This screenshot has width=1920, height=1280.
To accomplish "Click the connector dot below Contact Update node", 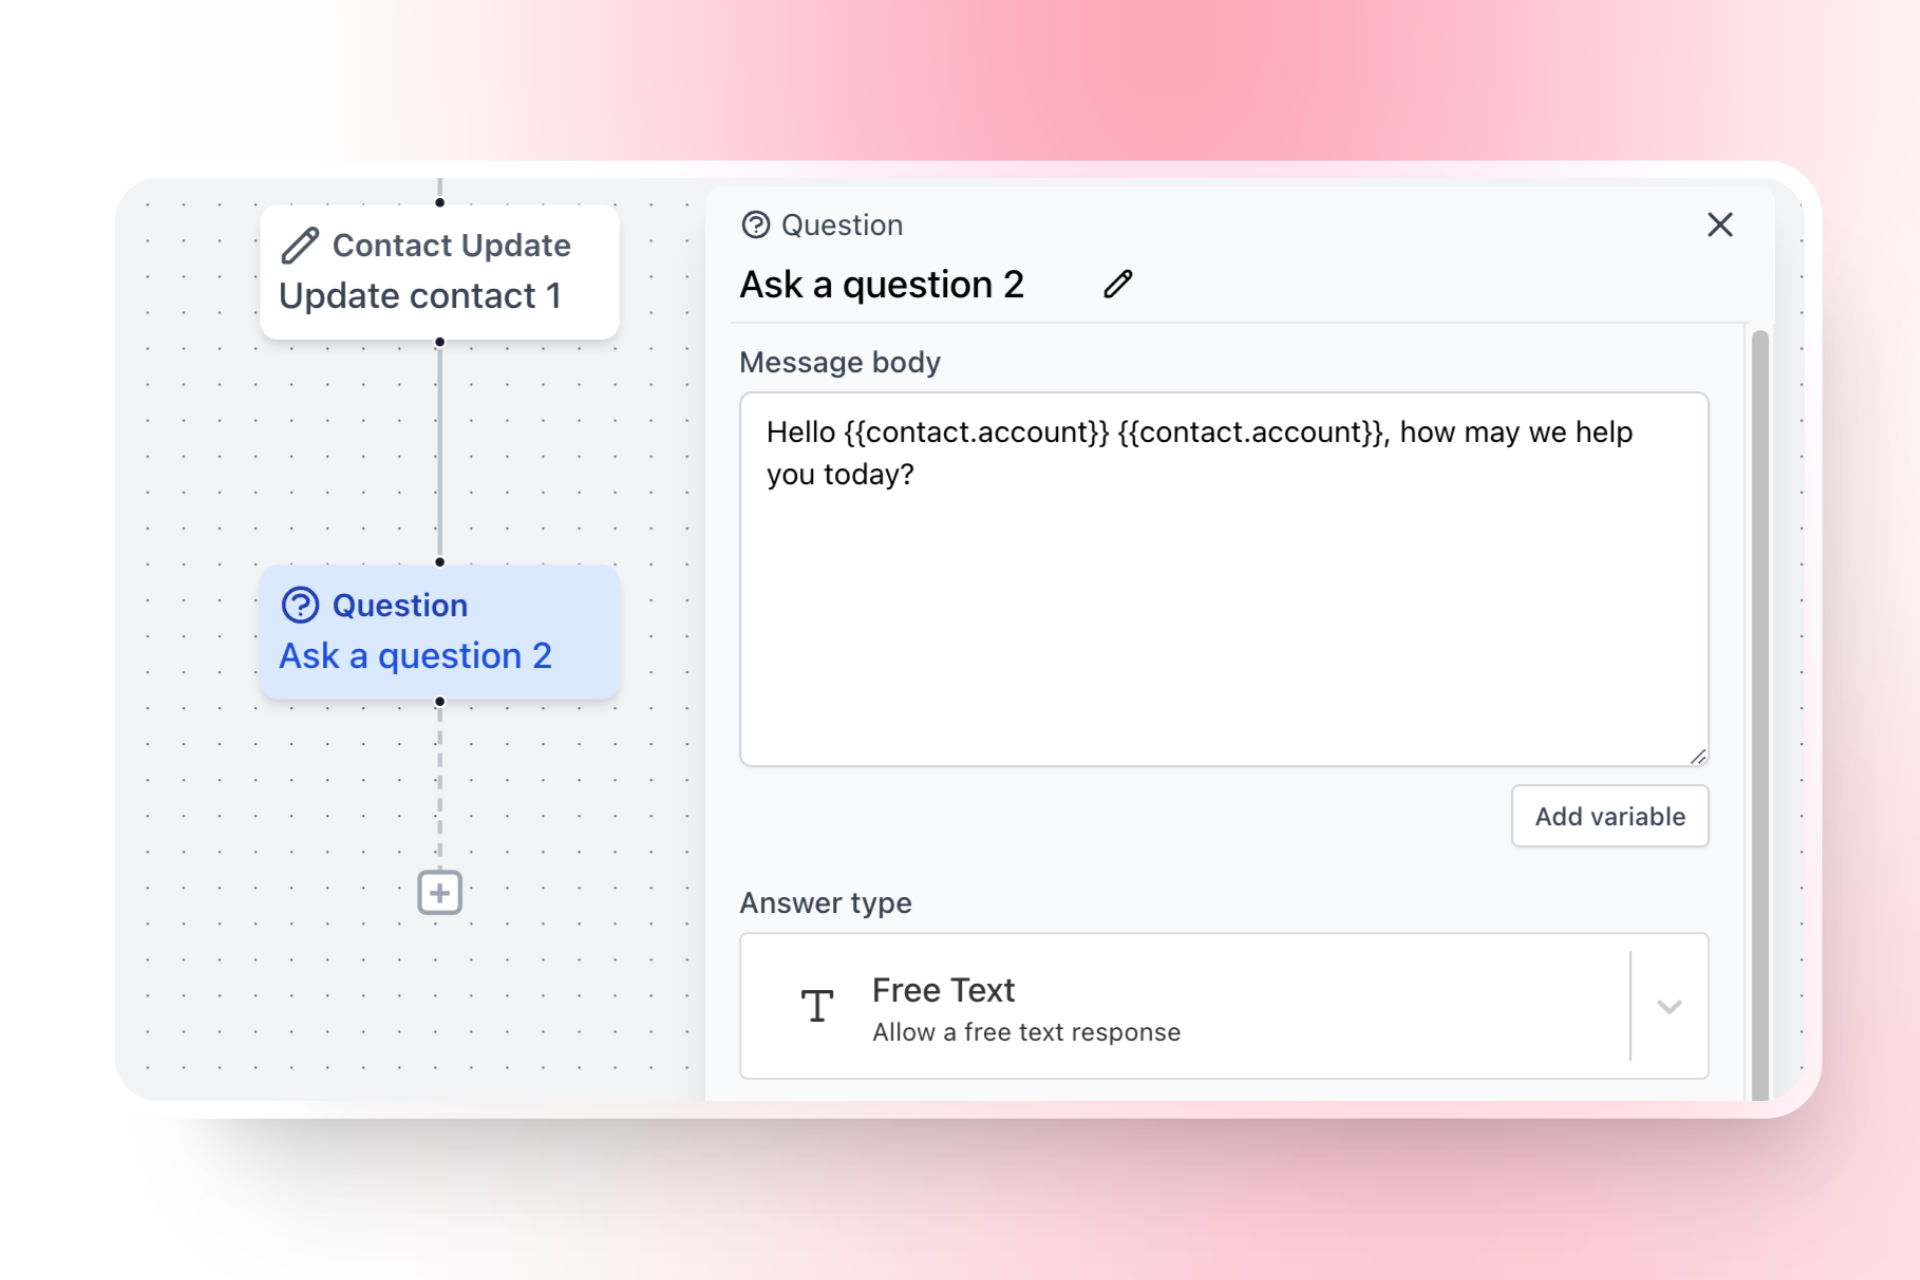I will [x=439, y=342].
